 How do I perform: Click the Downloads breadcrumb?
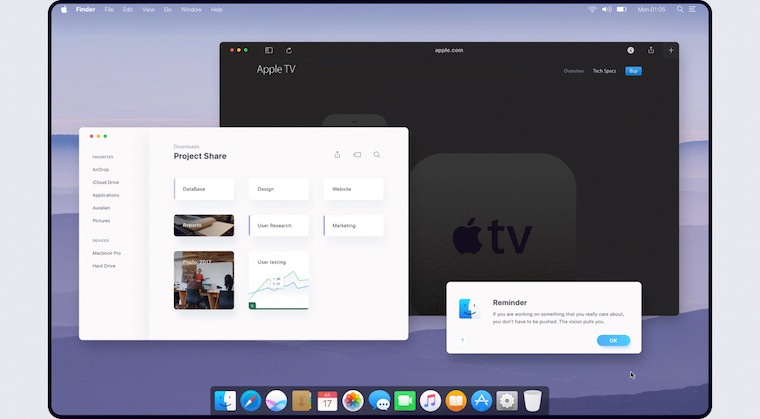point(187,146)
